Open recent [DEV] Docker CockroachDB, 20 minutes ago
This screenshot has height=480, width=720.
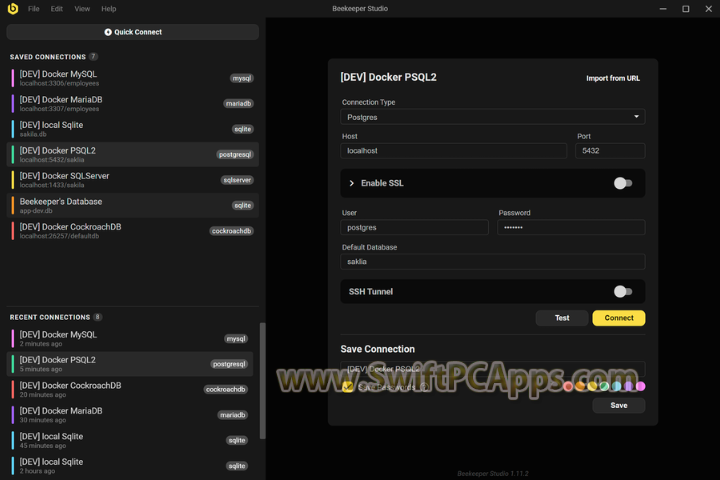point(130,390)
